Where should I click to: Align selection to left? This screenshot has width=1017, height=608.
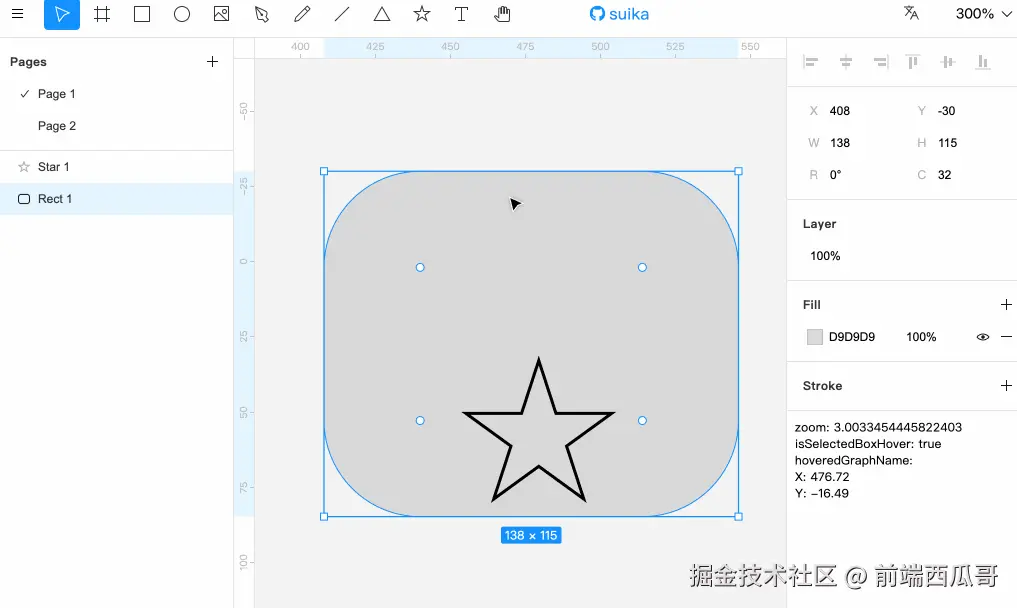tap(811, 62)
